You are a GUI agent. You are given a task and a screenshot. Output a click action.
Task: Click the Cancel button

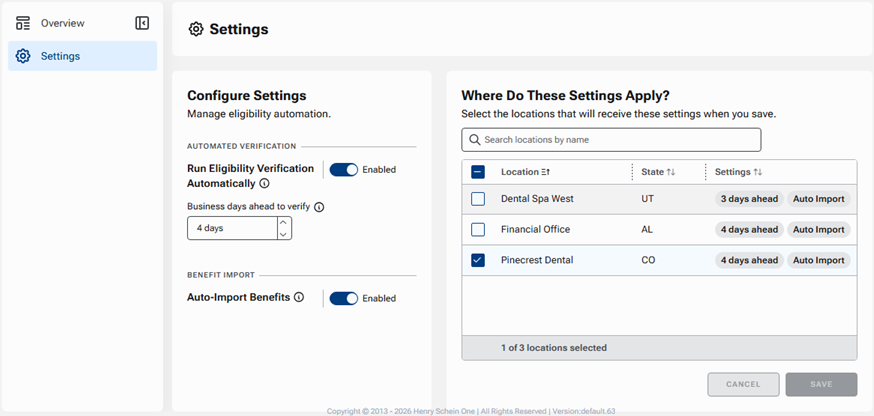(x=743, y=384)
